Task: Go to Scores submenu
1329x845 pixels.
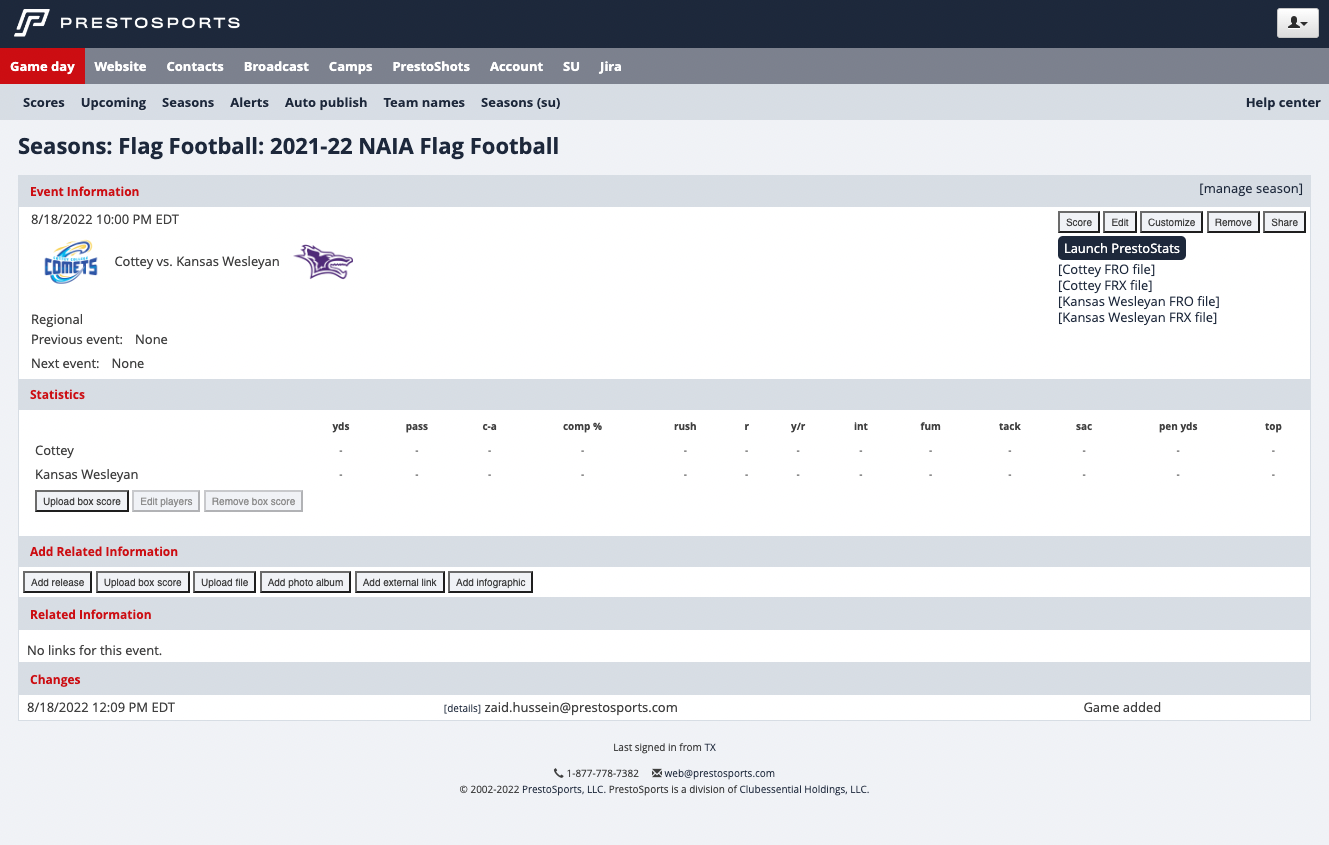Action: click(x=44, y=102)
